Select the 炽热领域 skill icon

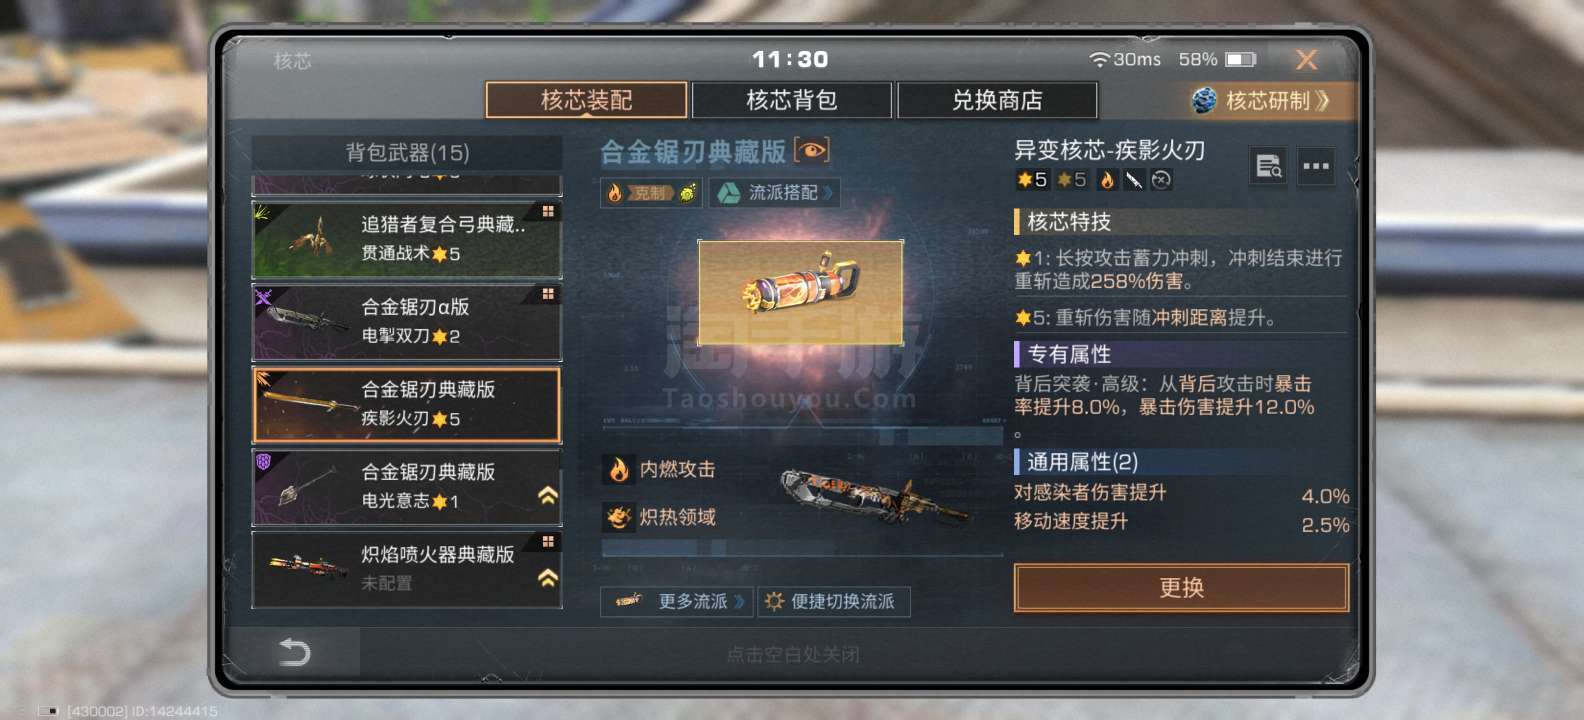click(x=618, y=517)
